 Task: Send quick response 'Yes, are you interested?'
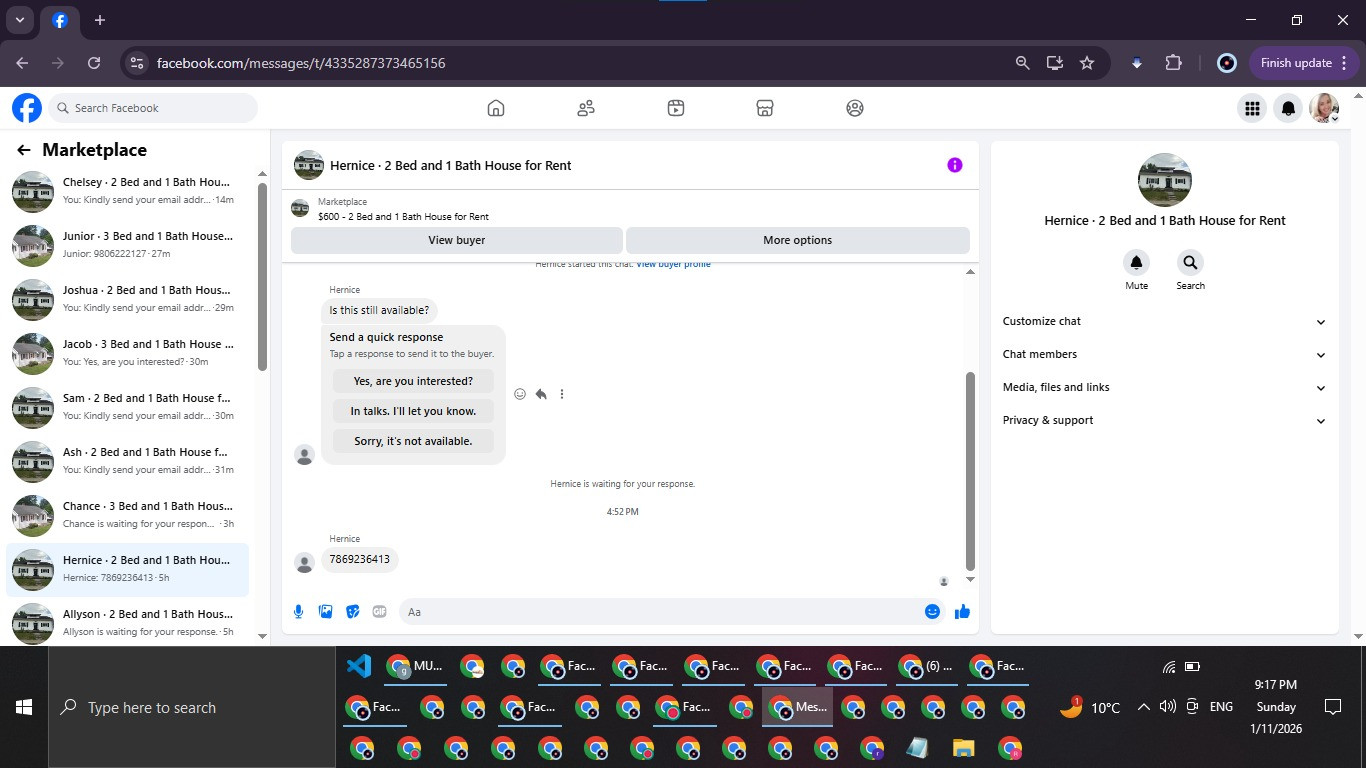[x=413, y=381]
